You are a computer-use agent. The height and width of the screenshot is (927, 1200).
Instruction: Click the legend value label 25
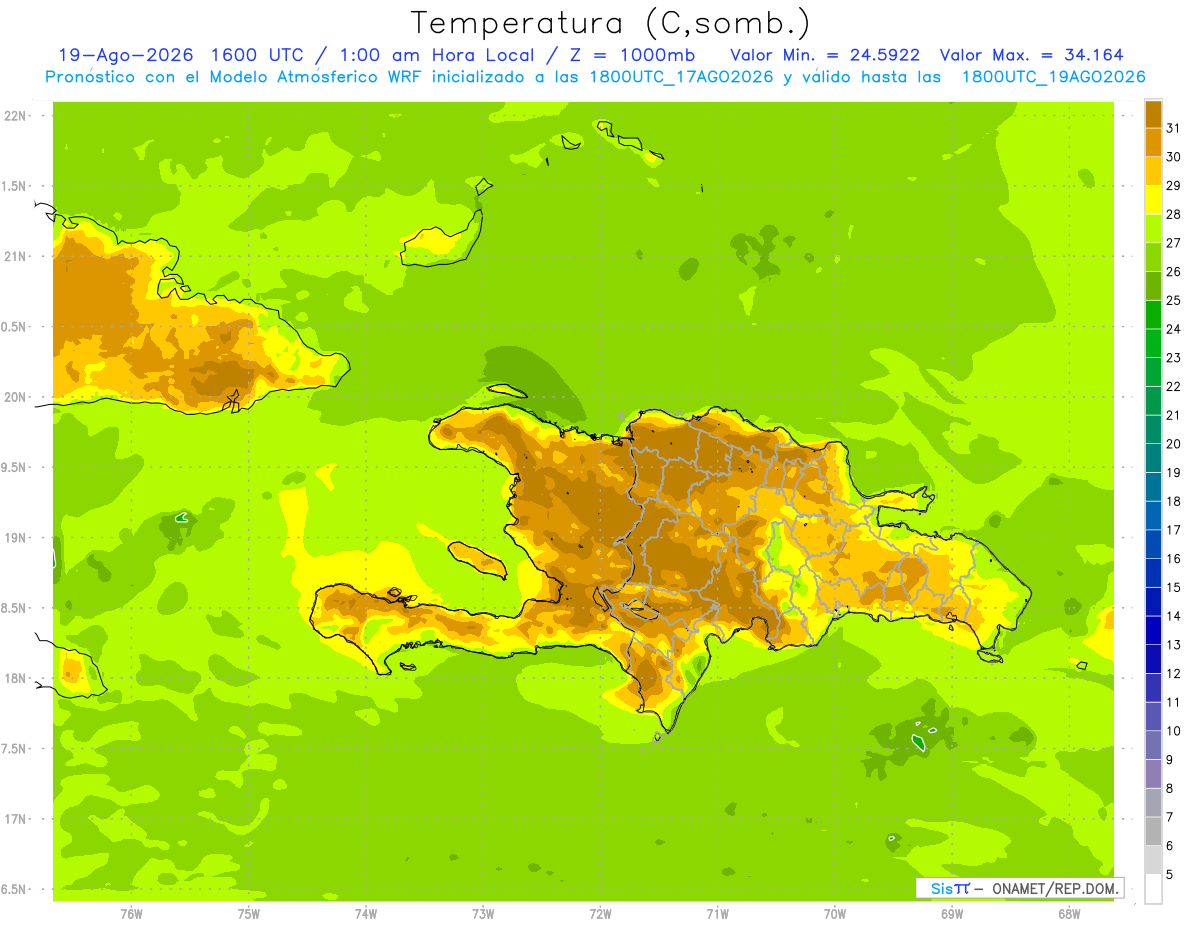pos(1174,300)
